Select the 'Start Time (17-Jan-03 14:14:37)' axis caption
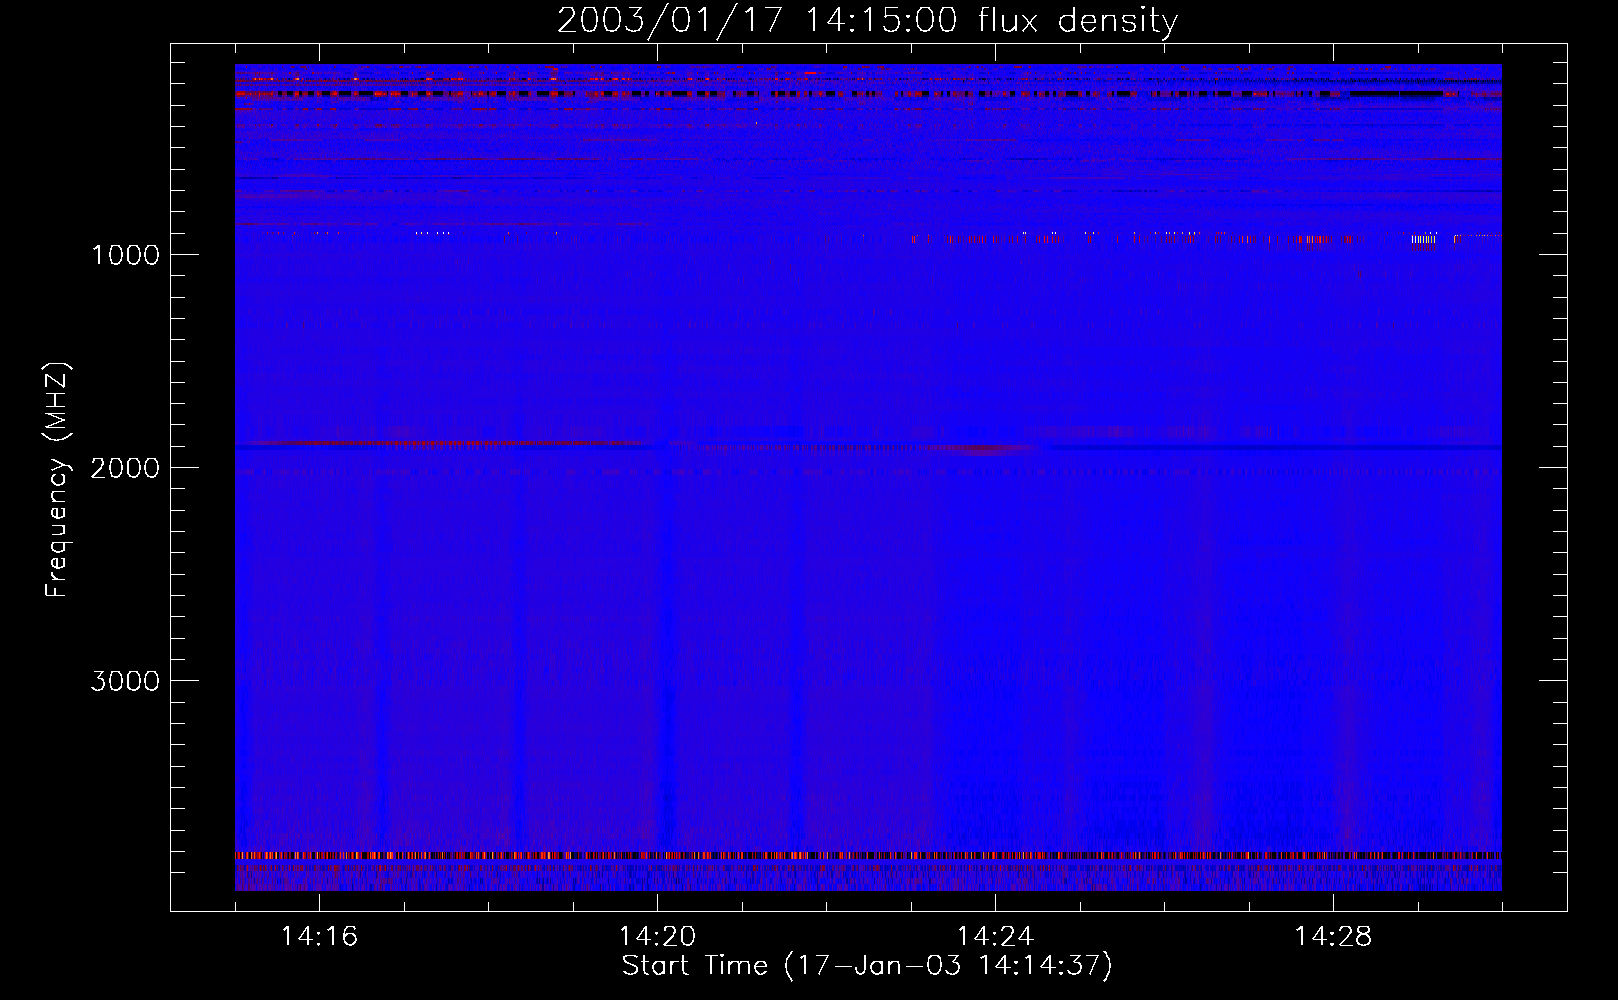1618x1000 pixels. pyautogui.click(x=867, y=966)
